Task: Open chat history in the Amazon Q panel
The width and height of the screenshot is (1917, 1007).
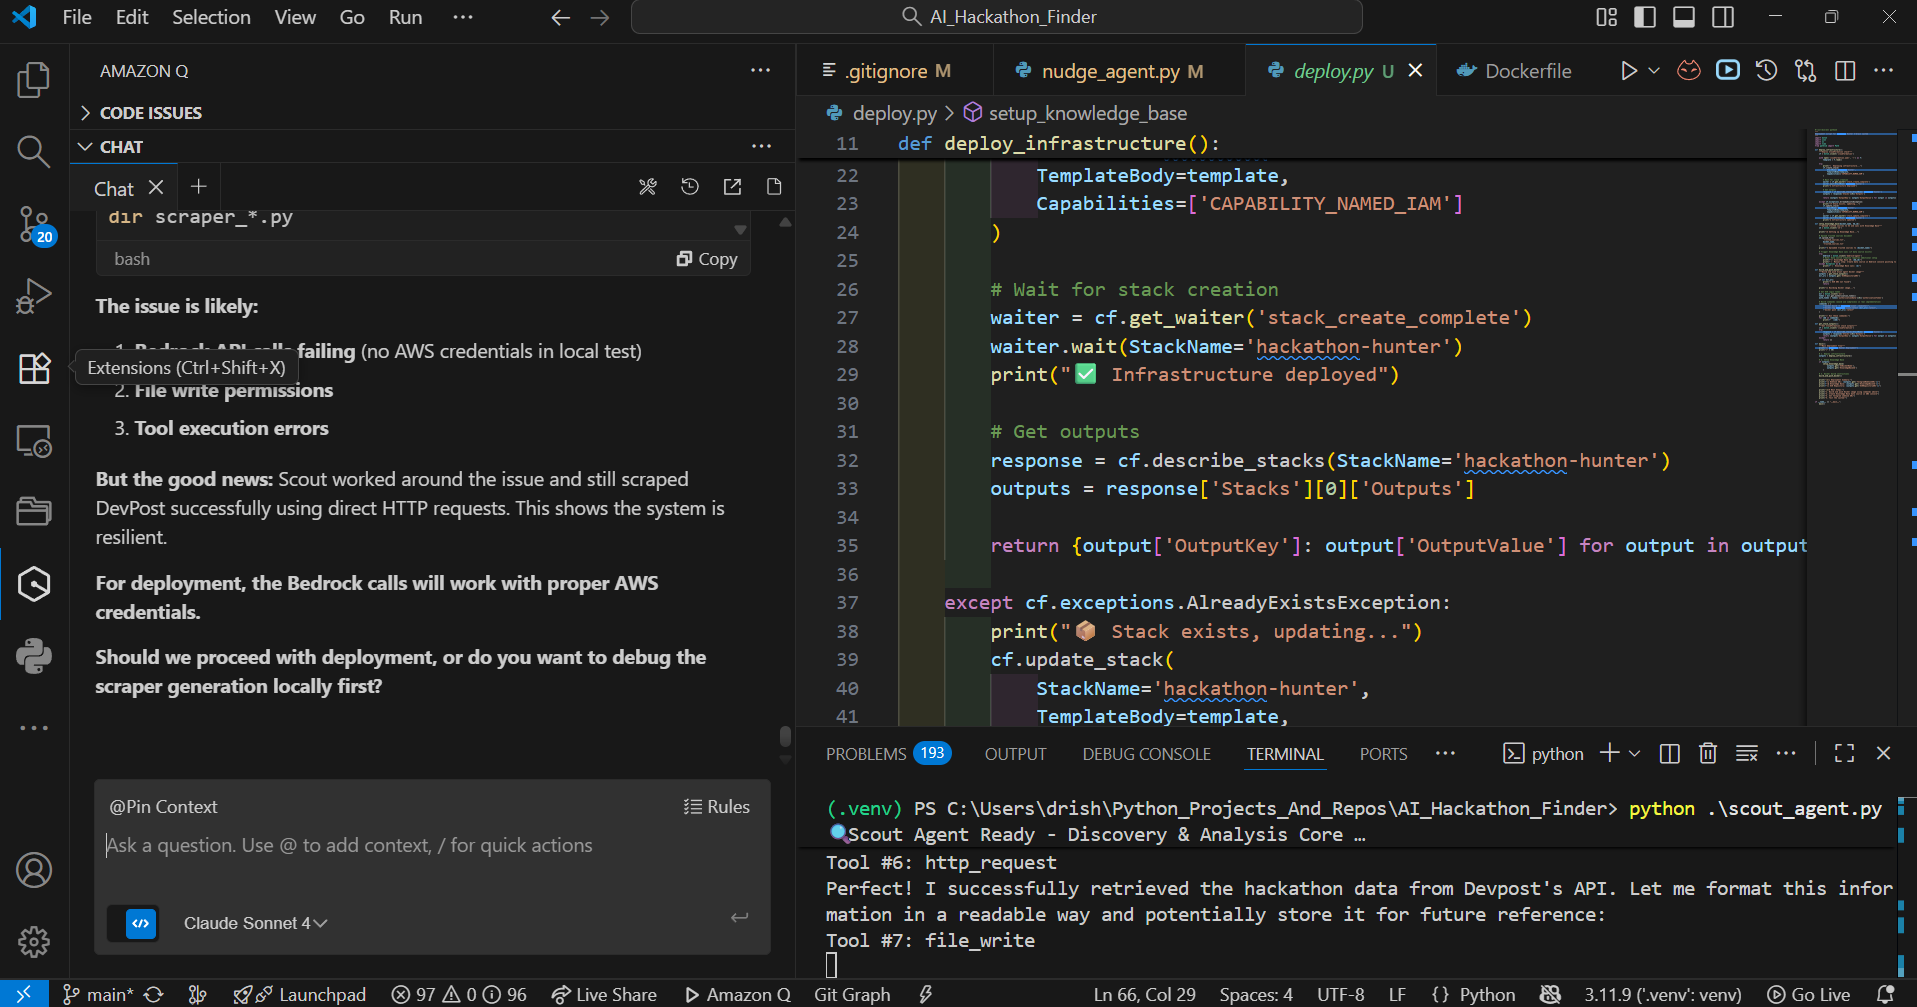Action: (x=689, y=187)
